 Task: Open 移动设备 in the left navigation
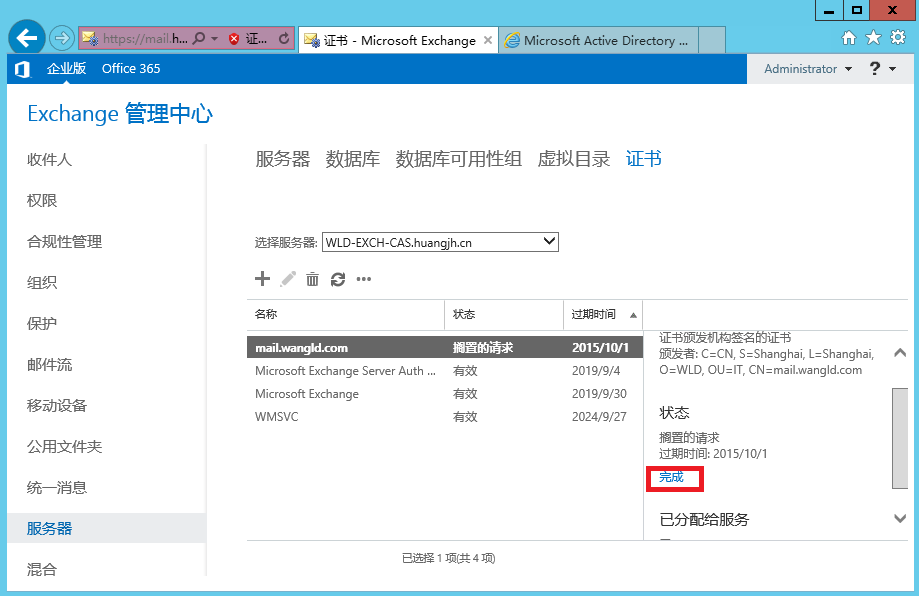click(x=57, y=406)
